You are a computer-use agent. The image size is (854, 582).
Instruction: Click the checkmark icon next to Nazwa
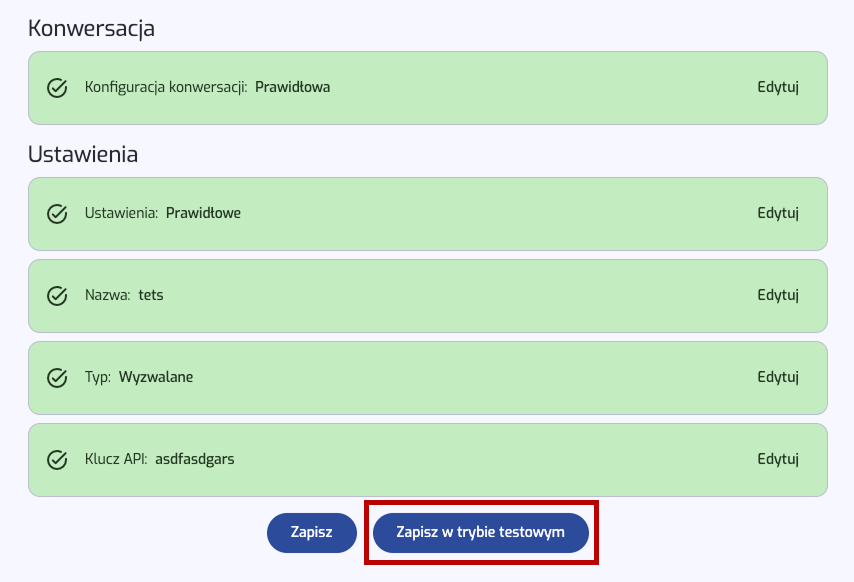point(57,296)
